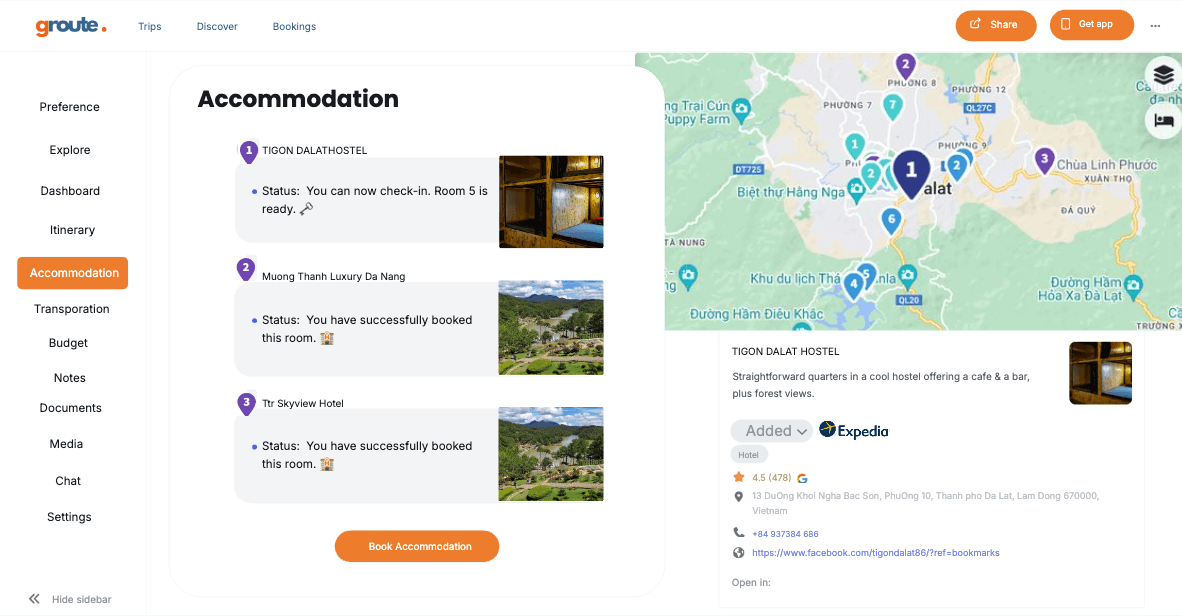Expand the Added status dropdown
The width and height of the screenshot is (1182, 616).
(x=771, y=431)
